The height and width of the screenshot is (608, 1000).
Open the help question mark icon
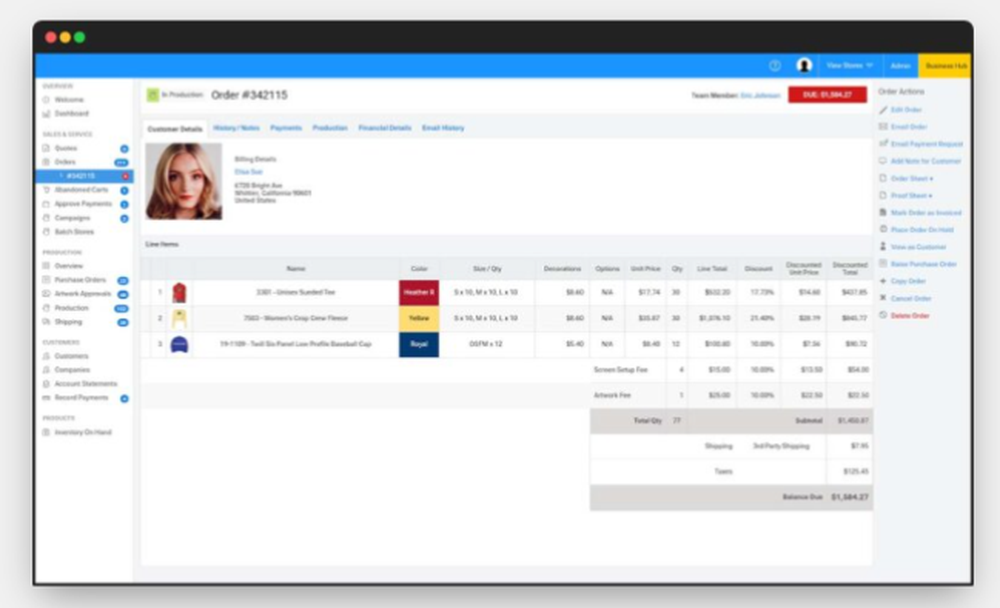[774, 65]
